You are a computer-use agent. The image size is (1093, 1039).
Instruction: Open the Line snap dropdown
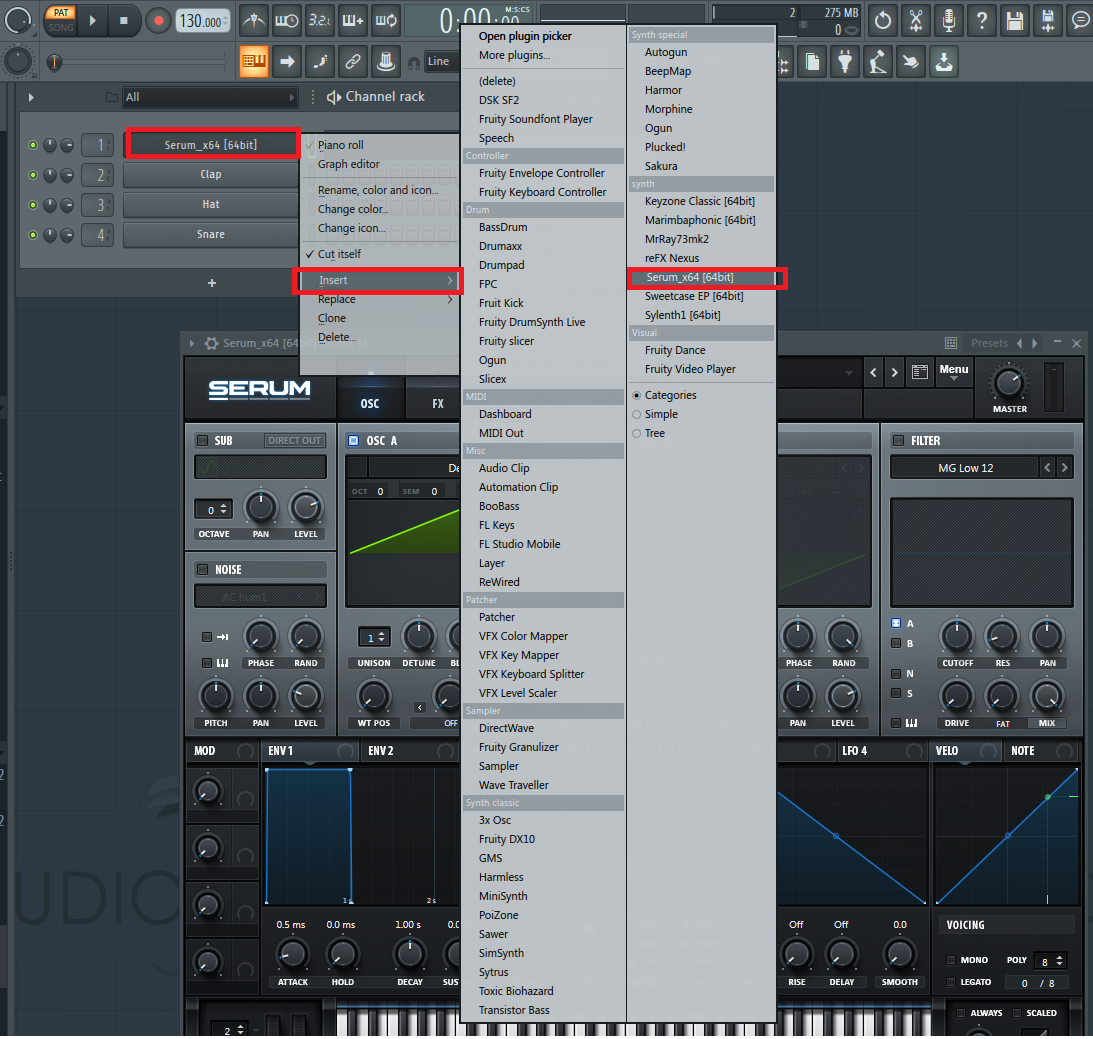(442, 61)
